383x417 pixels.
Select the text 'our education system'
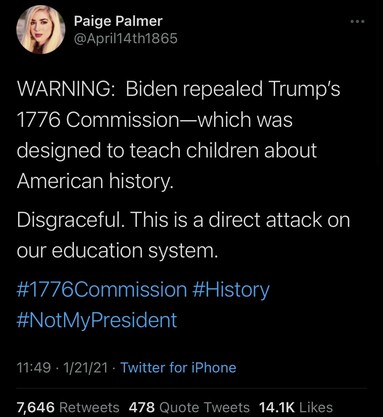(117, 250)
